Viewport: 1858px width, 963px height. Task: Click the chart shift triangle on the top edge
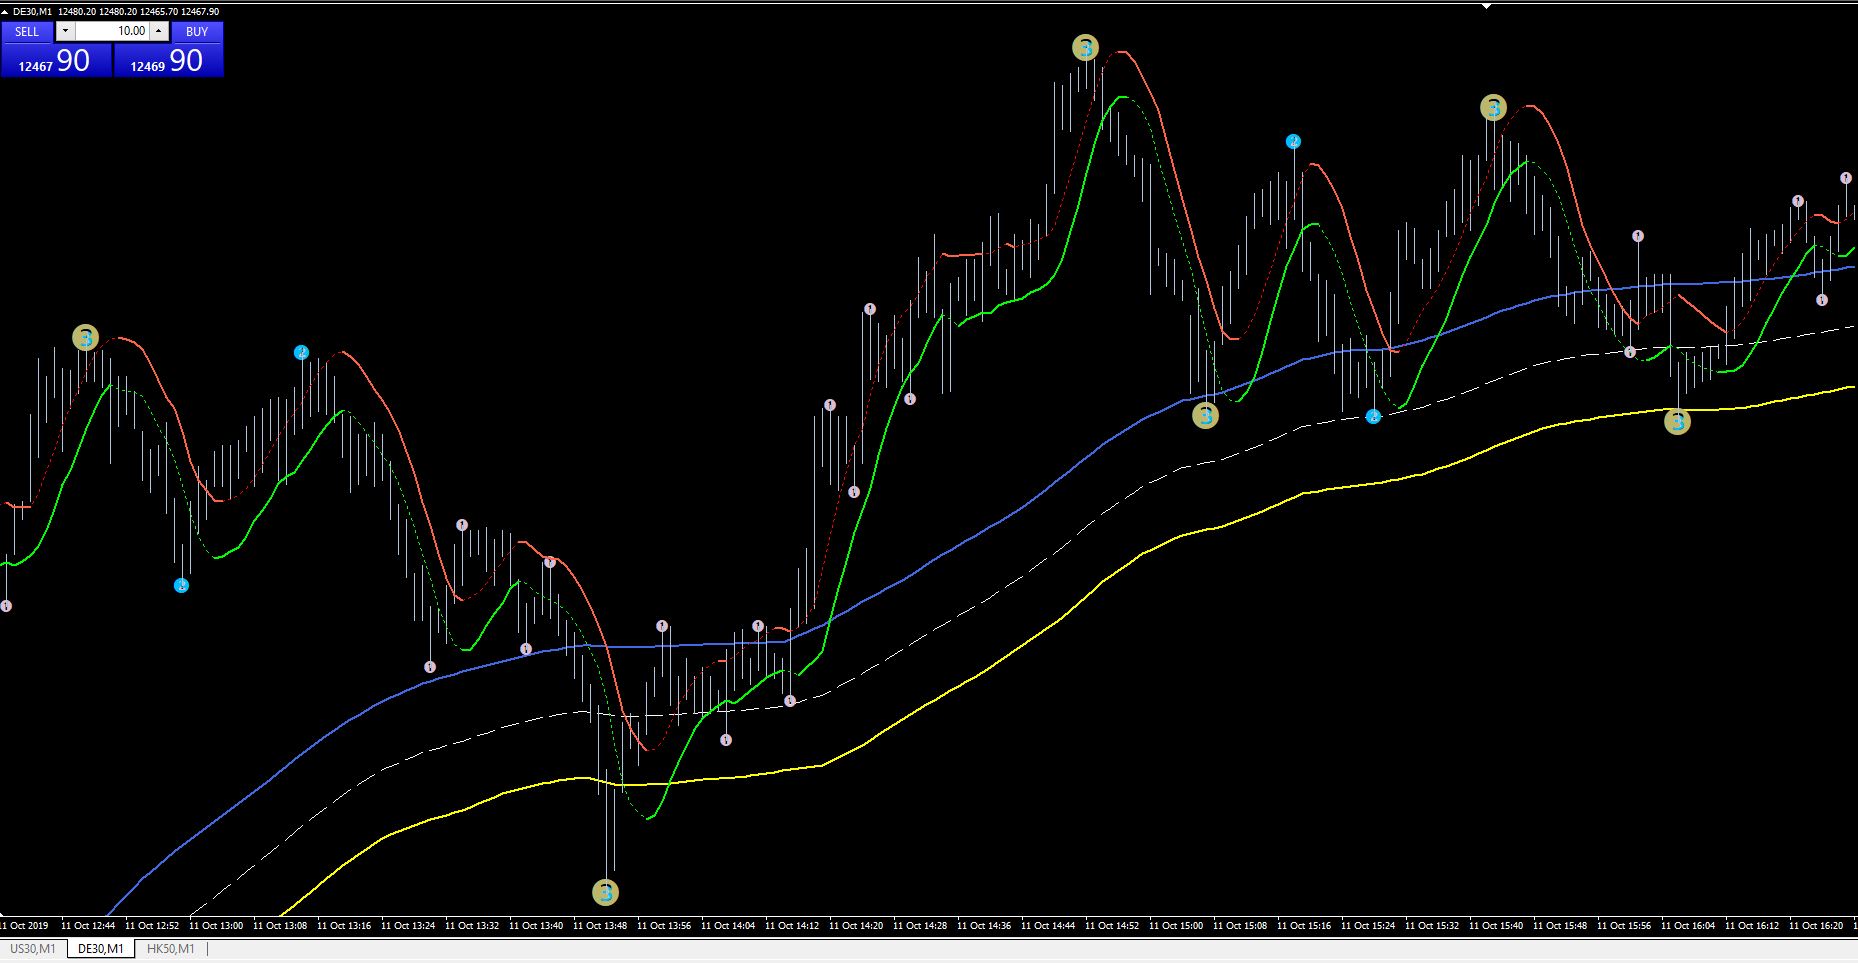point(1486,6)
